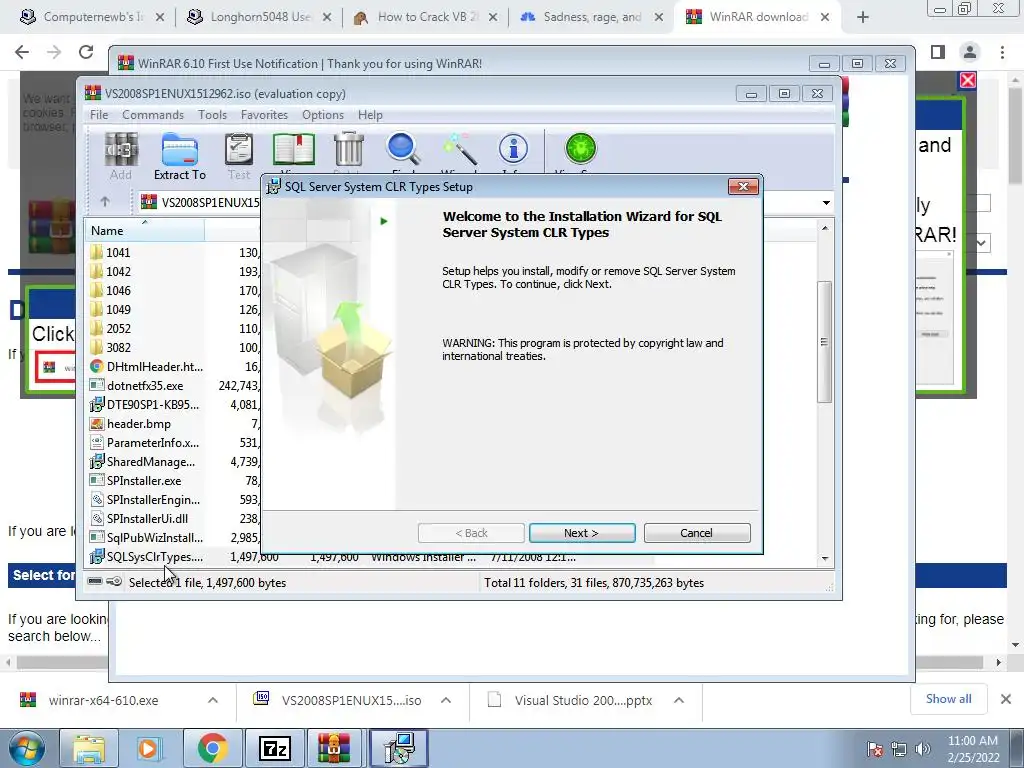The width and height of the screenshot is (1024, 768).
Task: Select the SPInstaller.exe file
Action: click(144, 481)
